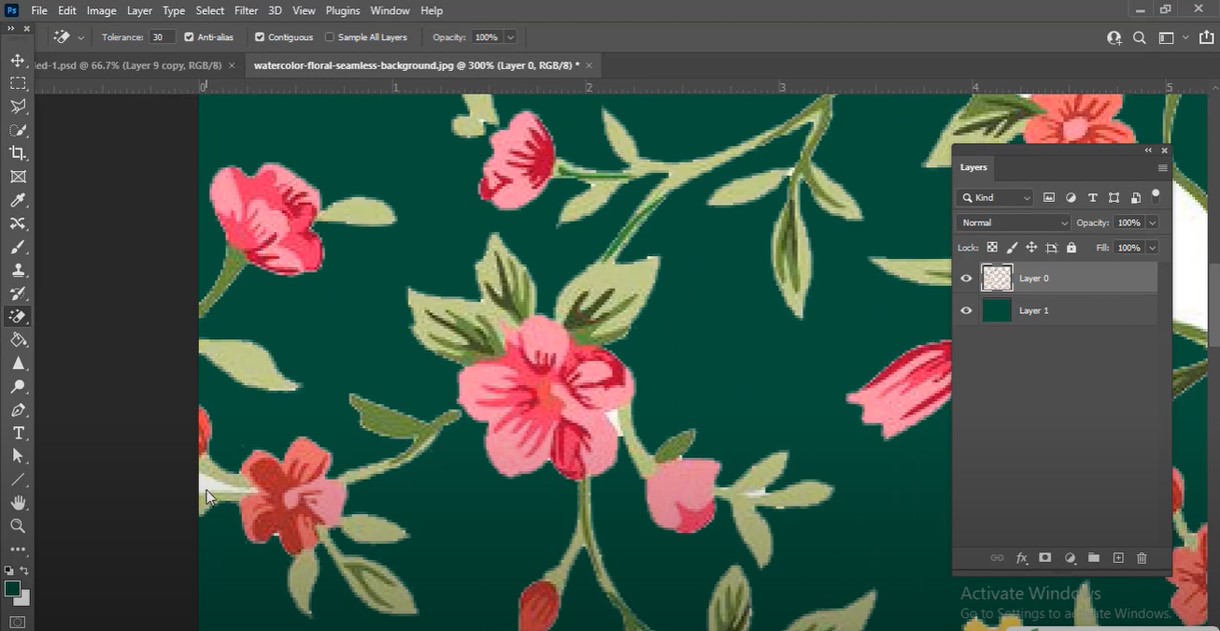Select the Eyedropper tool
The width and height of the screenshot is (1220, 631).
(18, 201)
